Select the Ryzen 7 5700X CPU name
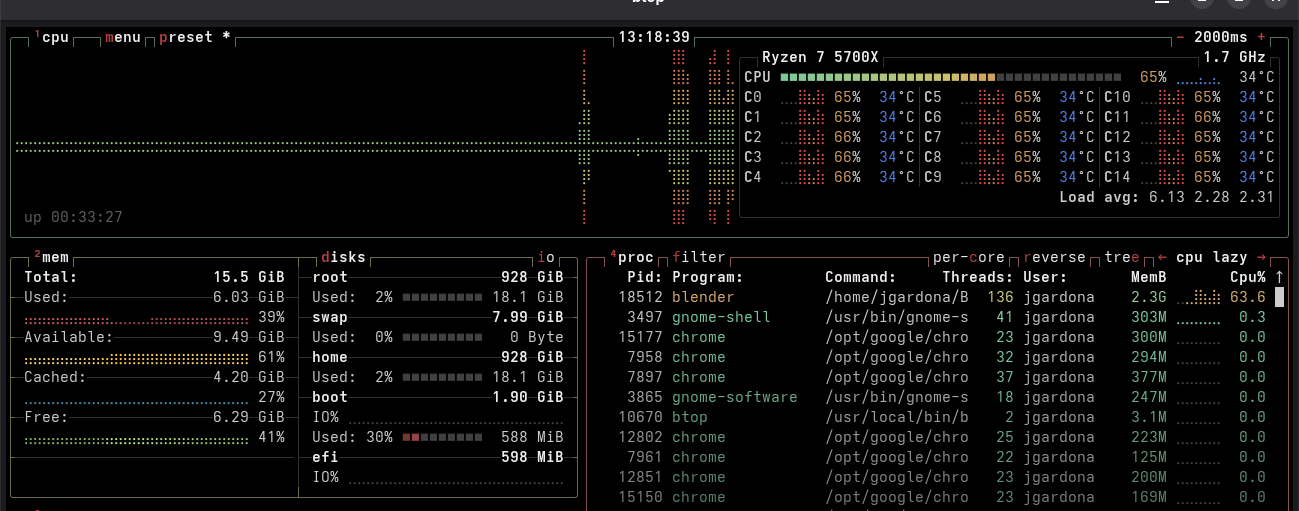 (820, 57)
